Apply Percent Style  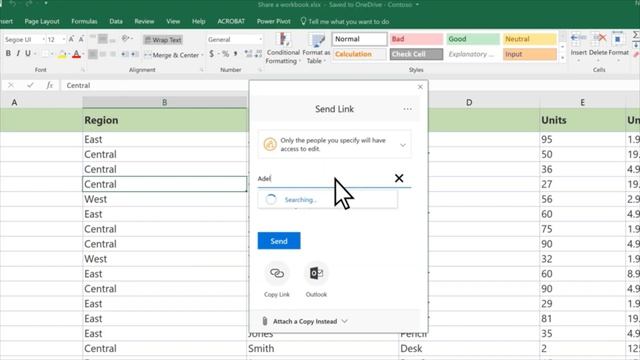tap(225, 54)
